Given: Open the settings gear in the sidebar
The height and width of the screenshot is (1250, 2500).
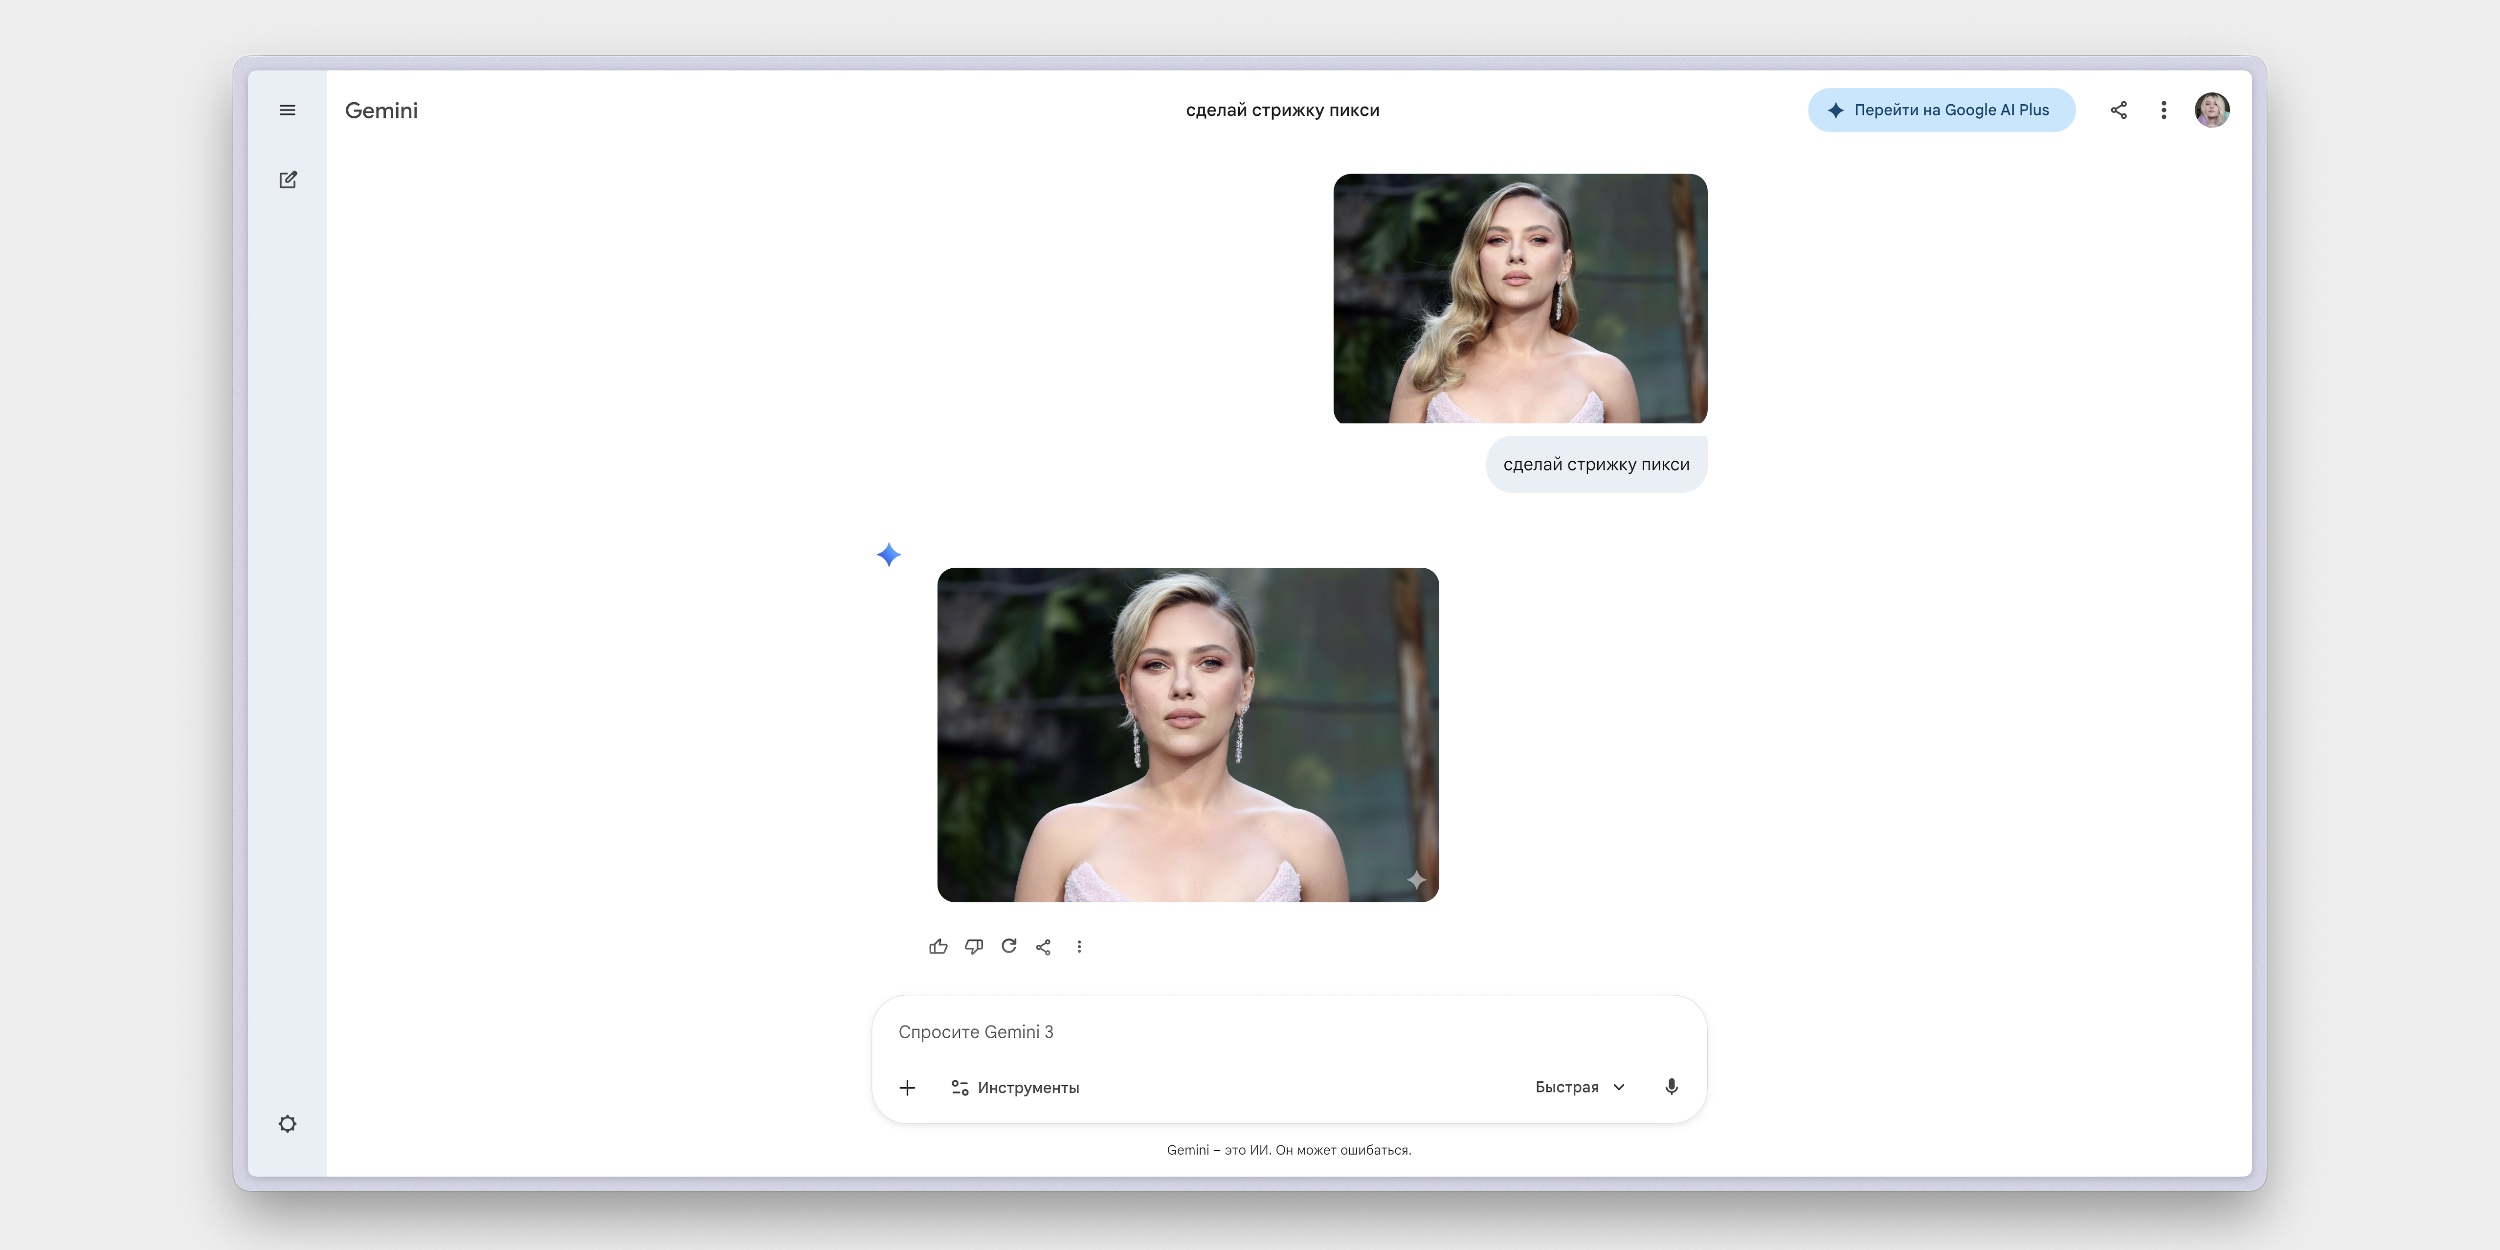Looking at the screenshot, I should tap(287, 1124).
